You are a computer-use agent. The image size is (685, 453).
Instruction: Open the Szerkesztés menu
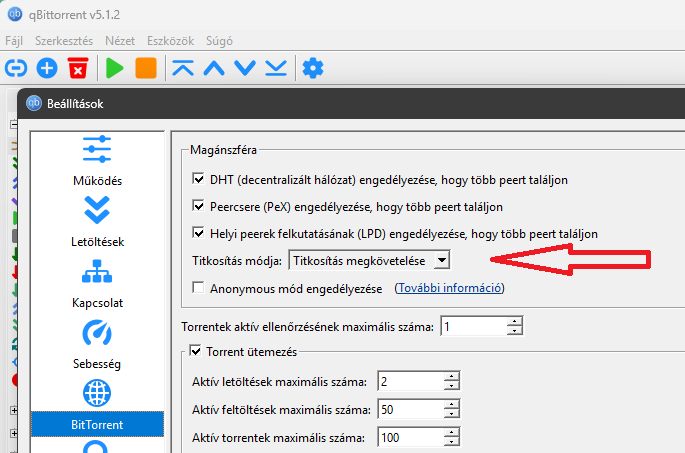(64, 41)
